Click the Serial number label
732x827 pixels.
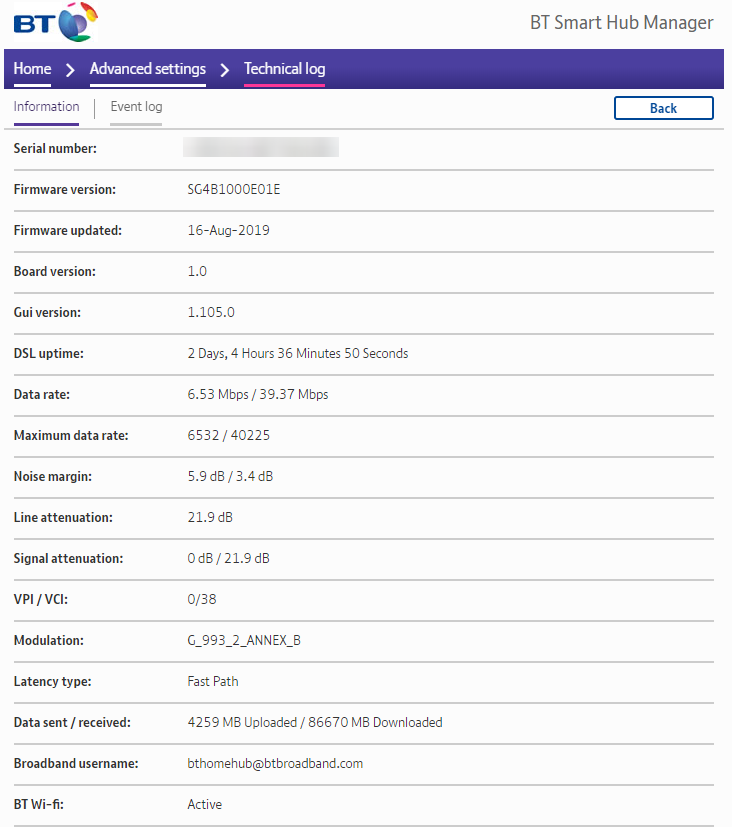tap(55, 149)
